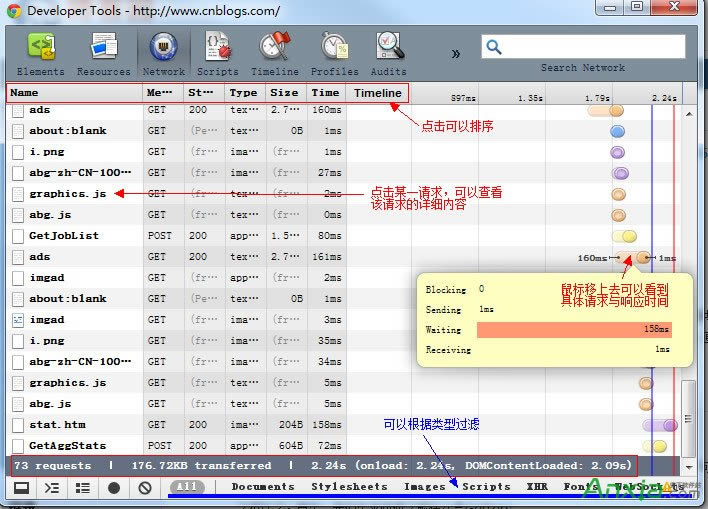Sort by Method column header

[x=163, y=93]
